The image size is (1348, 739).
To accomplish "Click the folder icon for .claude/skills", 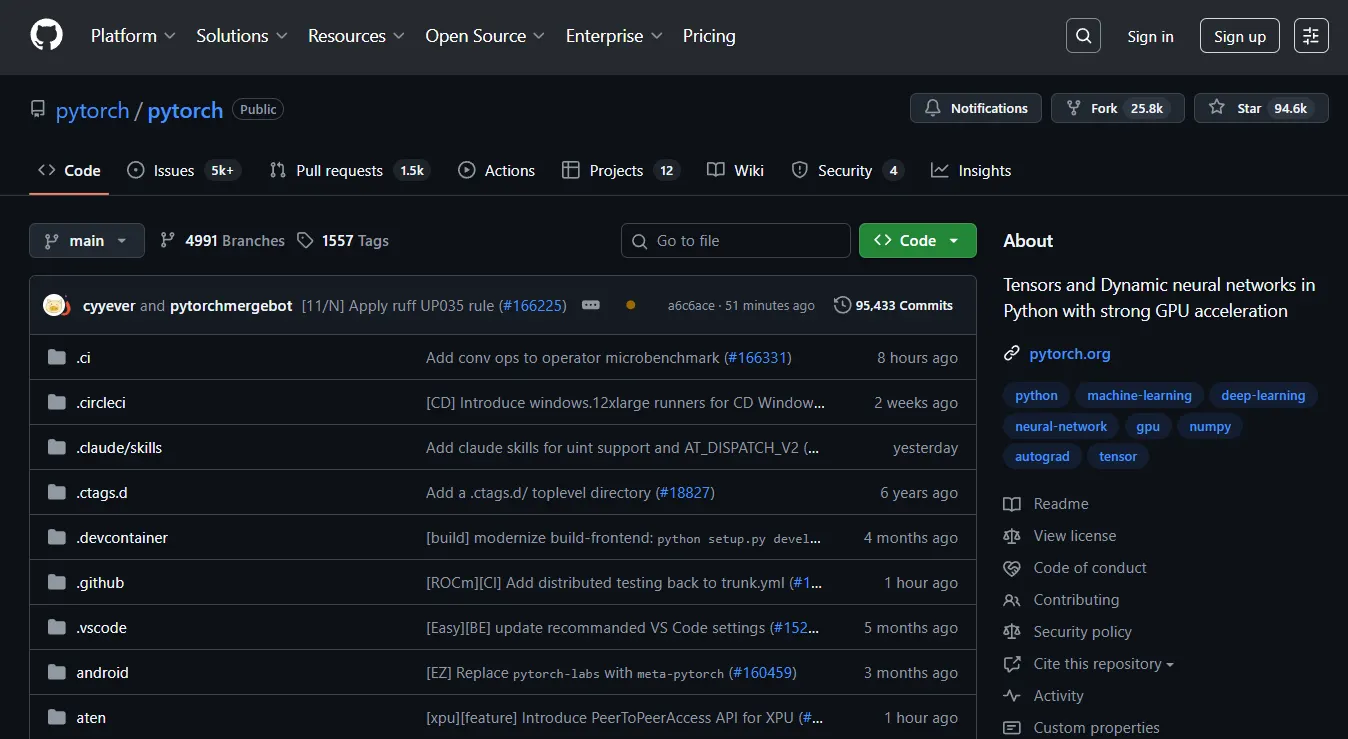I will (x=57, y=447).
